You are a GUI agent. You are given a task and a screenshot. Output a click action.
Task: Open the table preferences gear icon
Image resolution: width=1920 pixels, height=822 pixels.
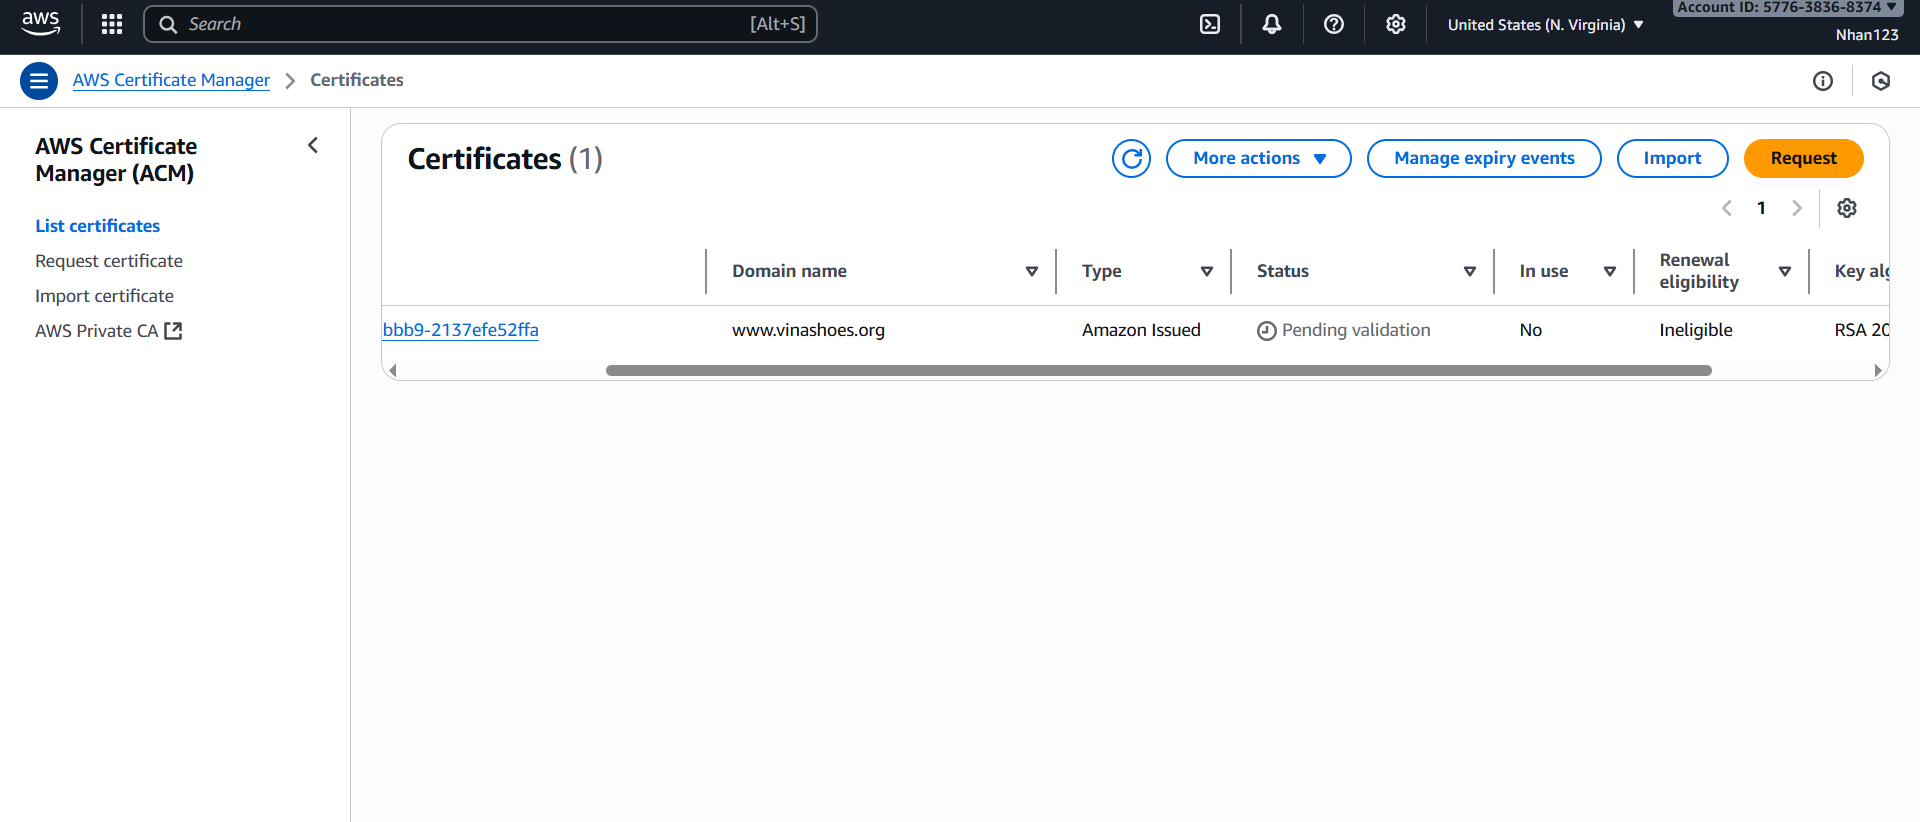point(1847,208)
